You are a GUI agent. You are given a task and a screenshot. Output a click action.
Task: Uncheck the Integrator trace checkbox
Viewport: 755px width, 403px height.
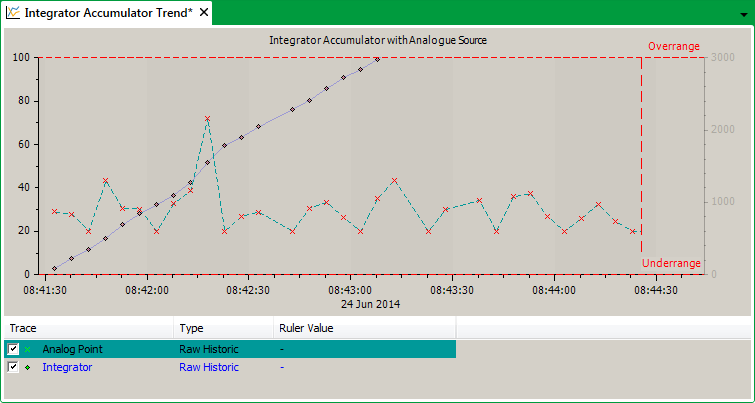pos(13,367)
